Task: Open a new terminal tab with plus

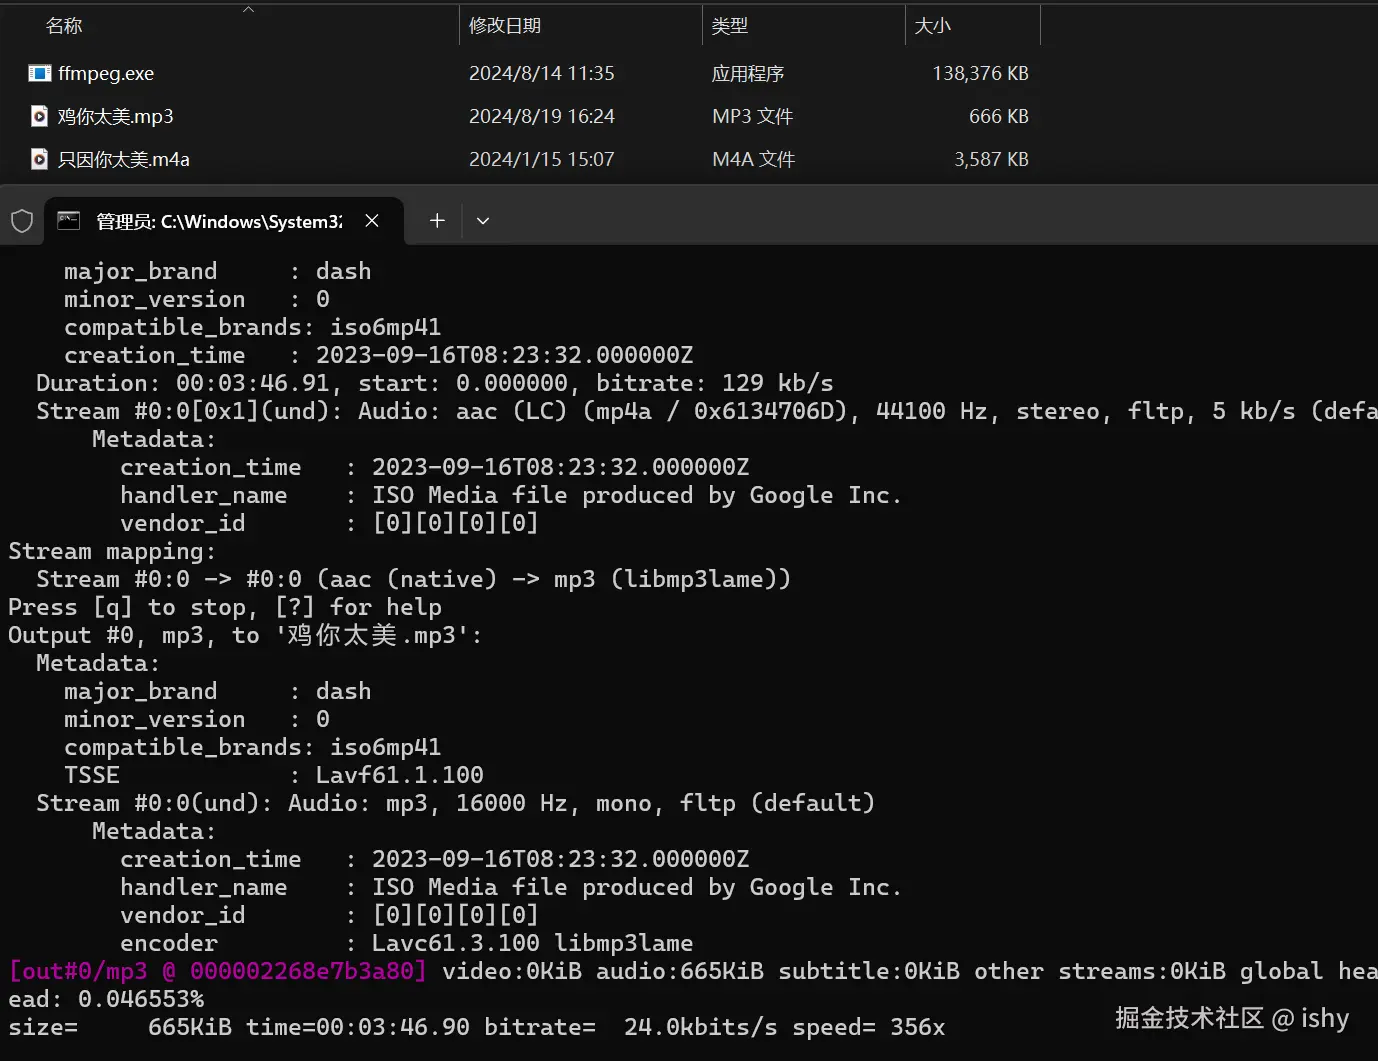Action: click(437, 221)
